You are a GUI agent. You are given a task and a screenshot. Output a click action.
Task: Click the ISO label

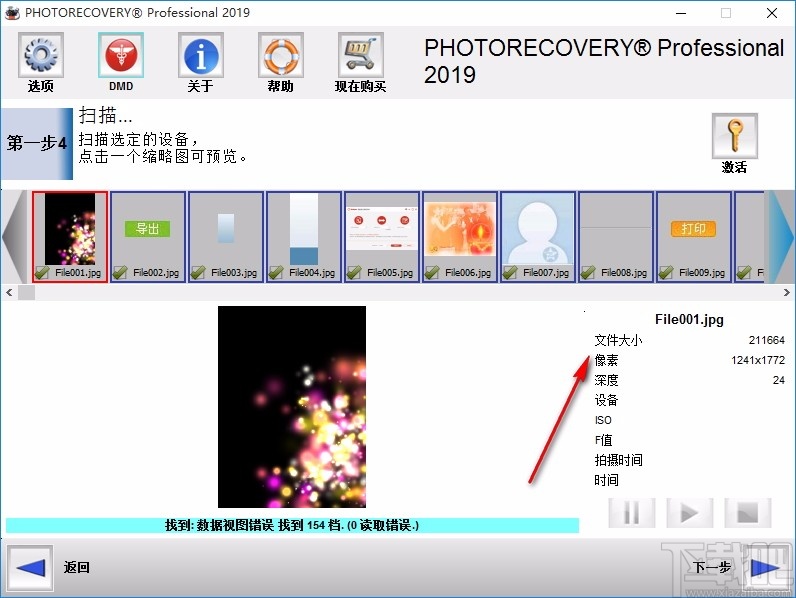603,420
